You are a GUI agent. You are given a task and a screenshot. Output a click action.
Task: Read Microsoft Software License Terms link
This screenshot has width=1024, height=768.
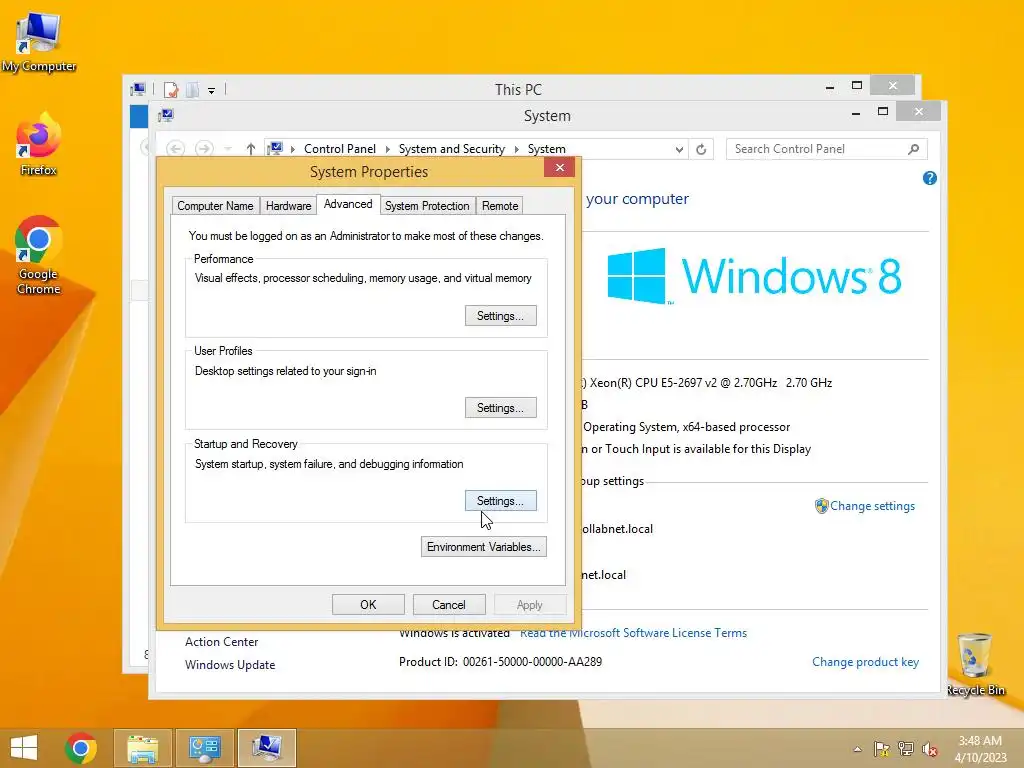coord(633,633)
